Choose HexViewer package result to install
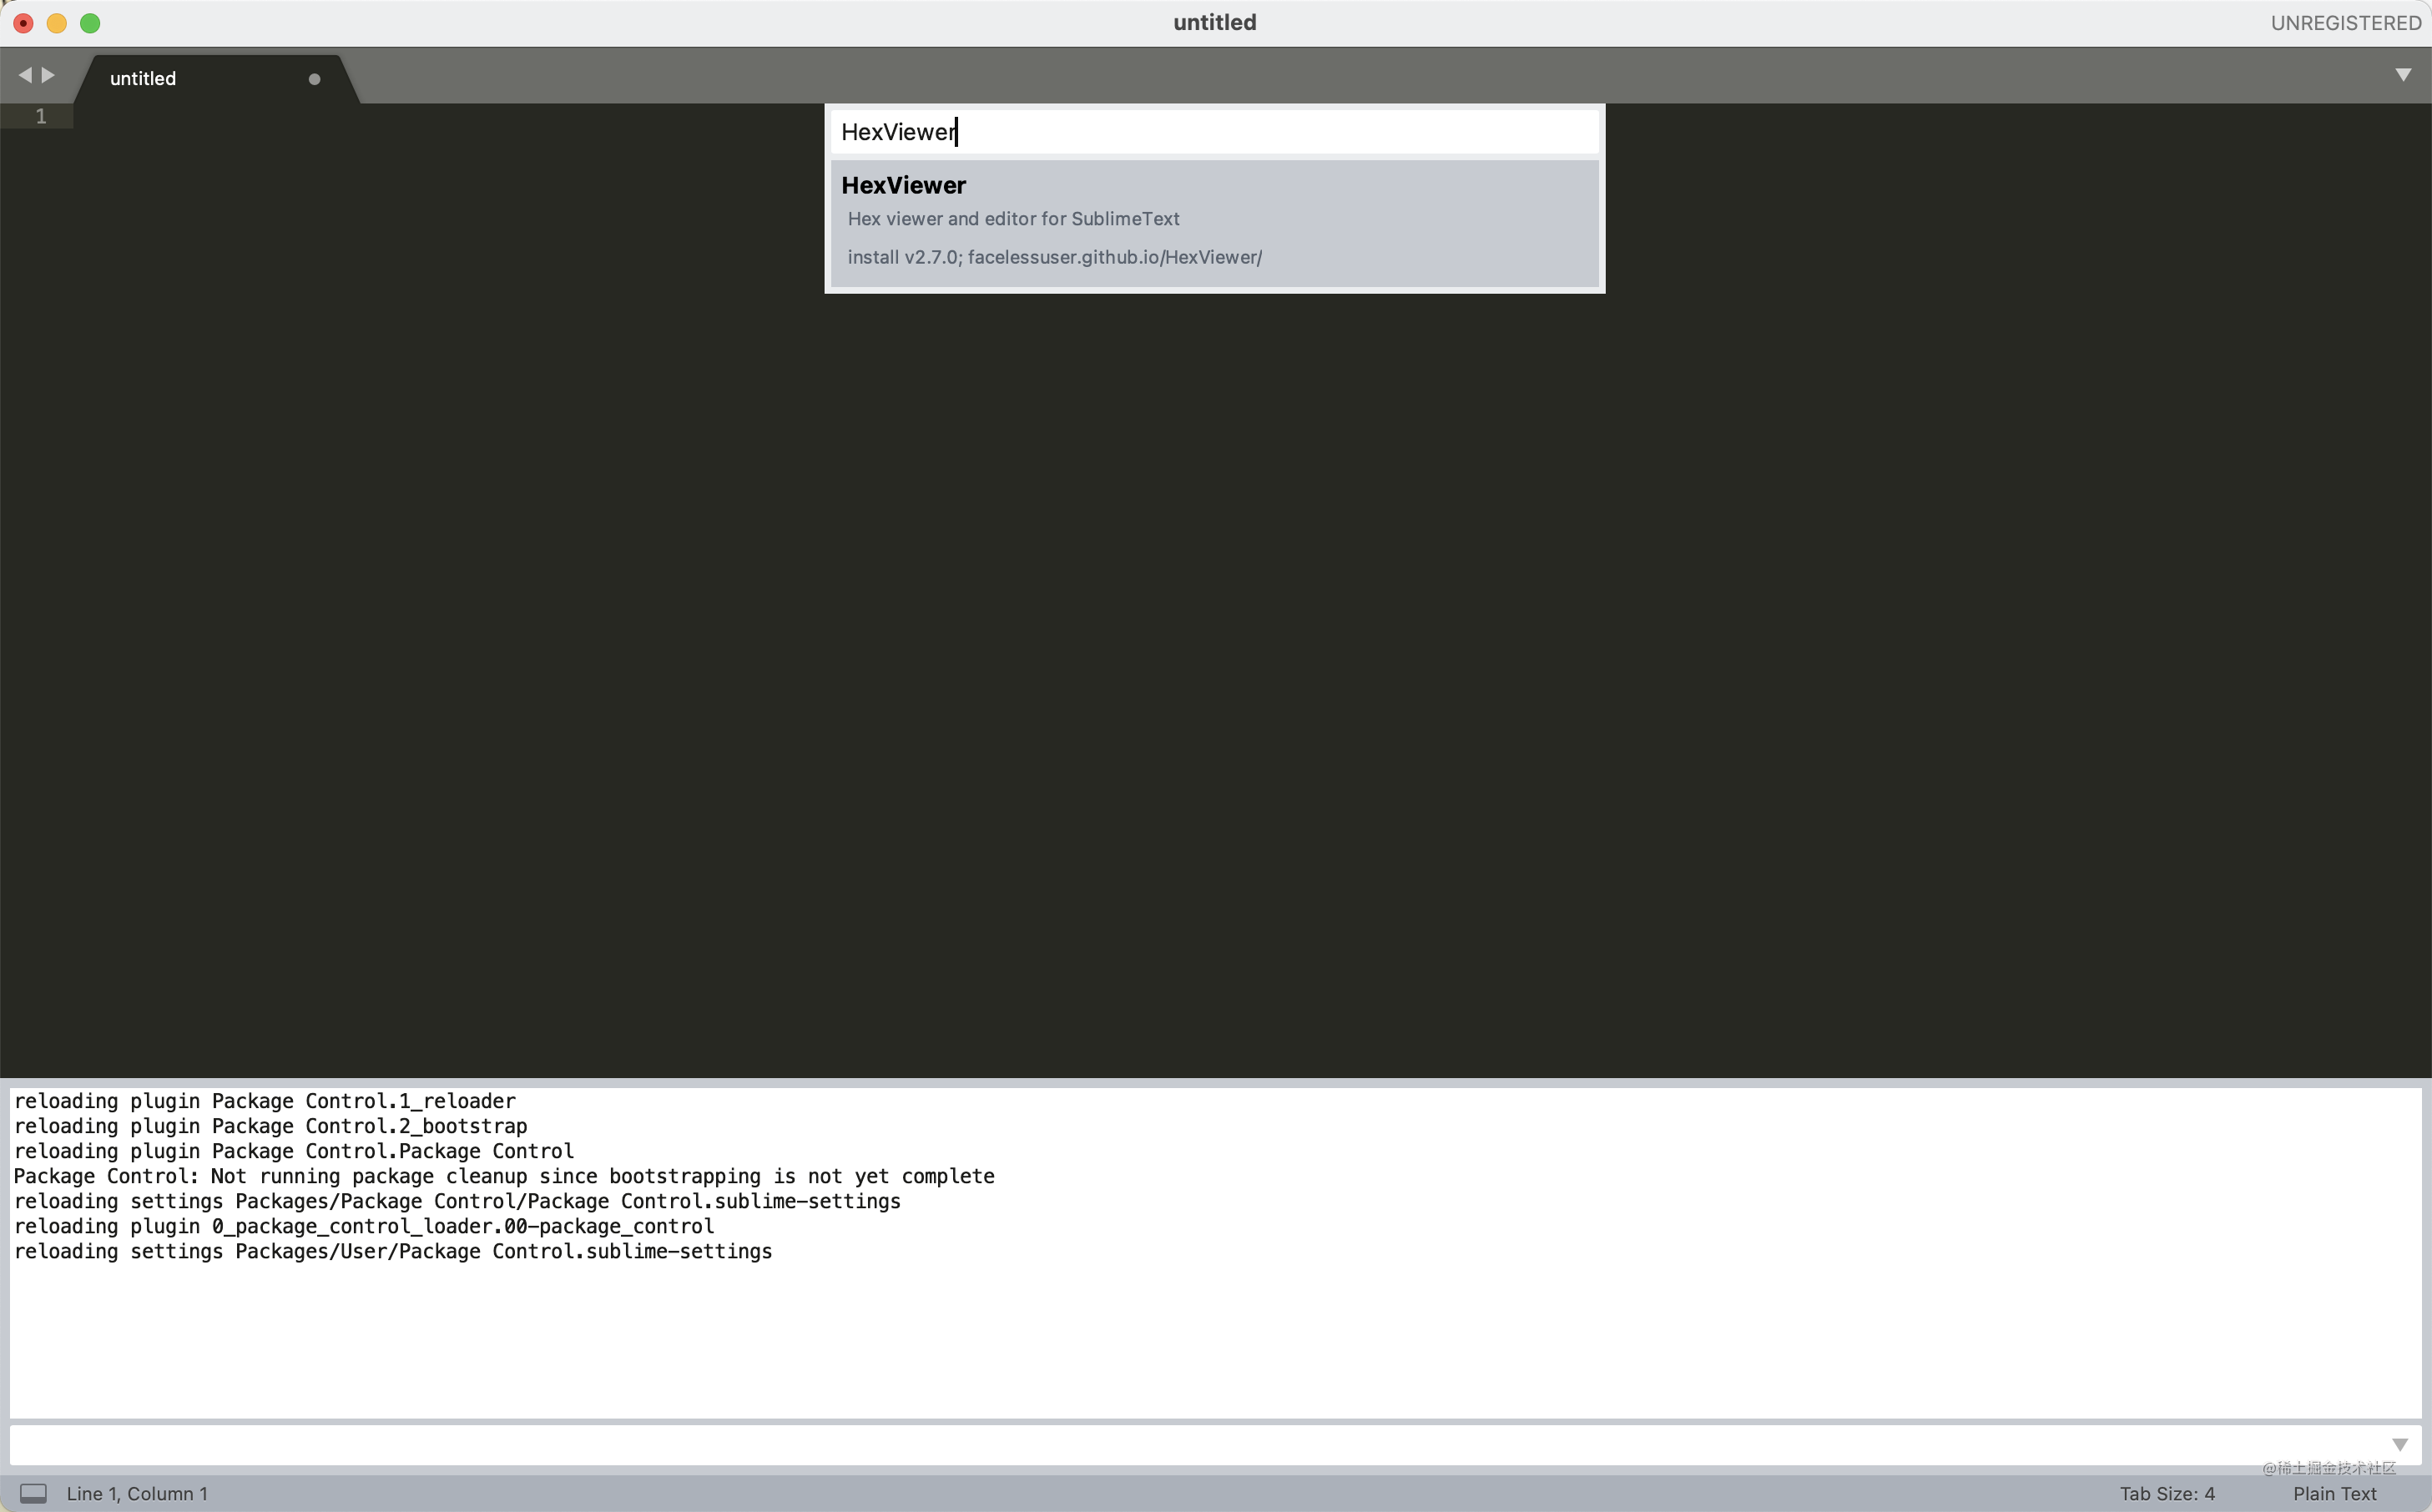This screenshot has height=1512, width=2432. [1214, 223]
